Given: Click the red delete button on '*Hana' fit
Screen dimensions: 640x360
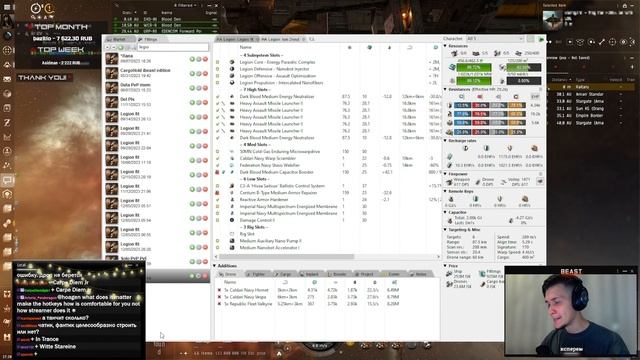Looking at the screenshot, I should [x=205, y=59].
